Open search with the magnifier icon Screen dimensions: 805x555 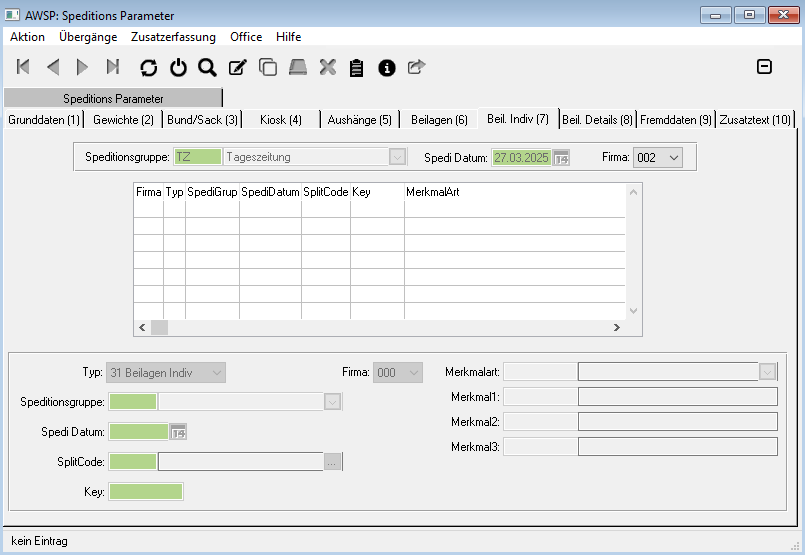pos(207,67)
